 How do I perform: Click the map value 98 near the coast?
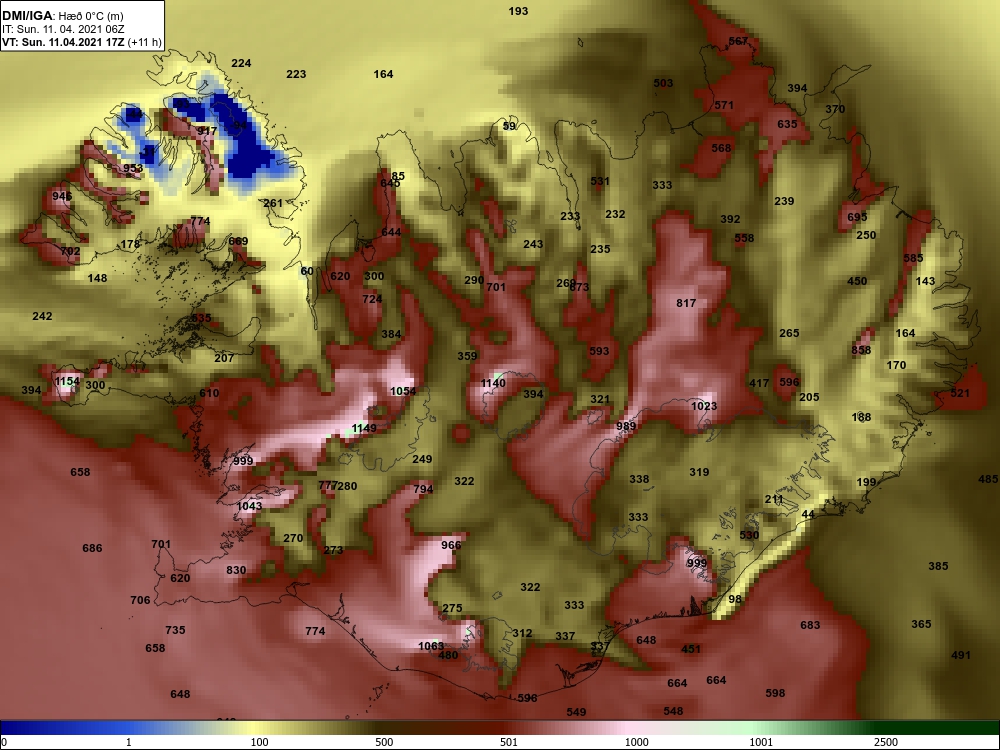pyautogui.click(x=735, y=599)
